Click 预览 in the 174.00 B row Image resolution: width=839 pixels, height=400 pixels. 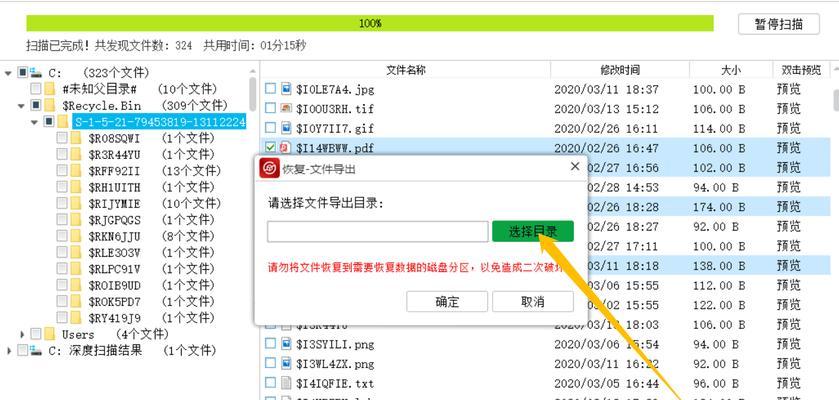(x=789, y=206)
